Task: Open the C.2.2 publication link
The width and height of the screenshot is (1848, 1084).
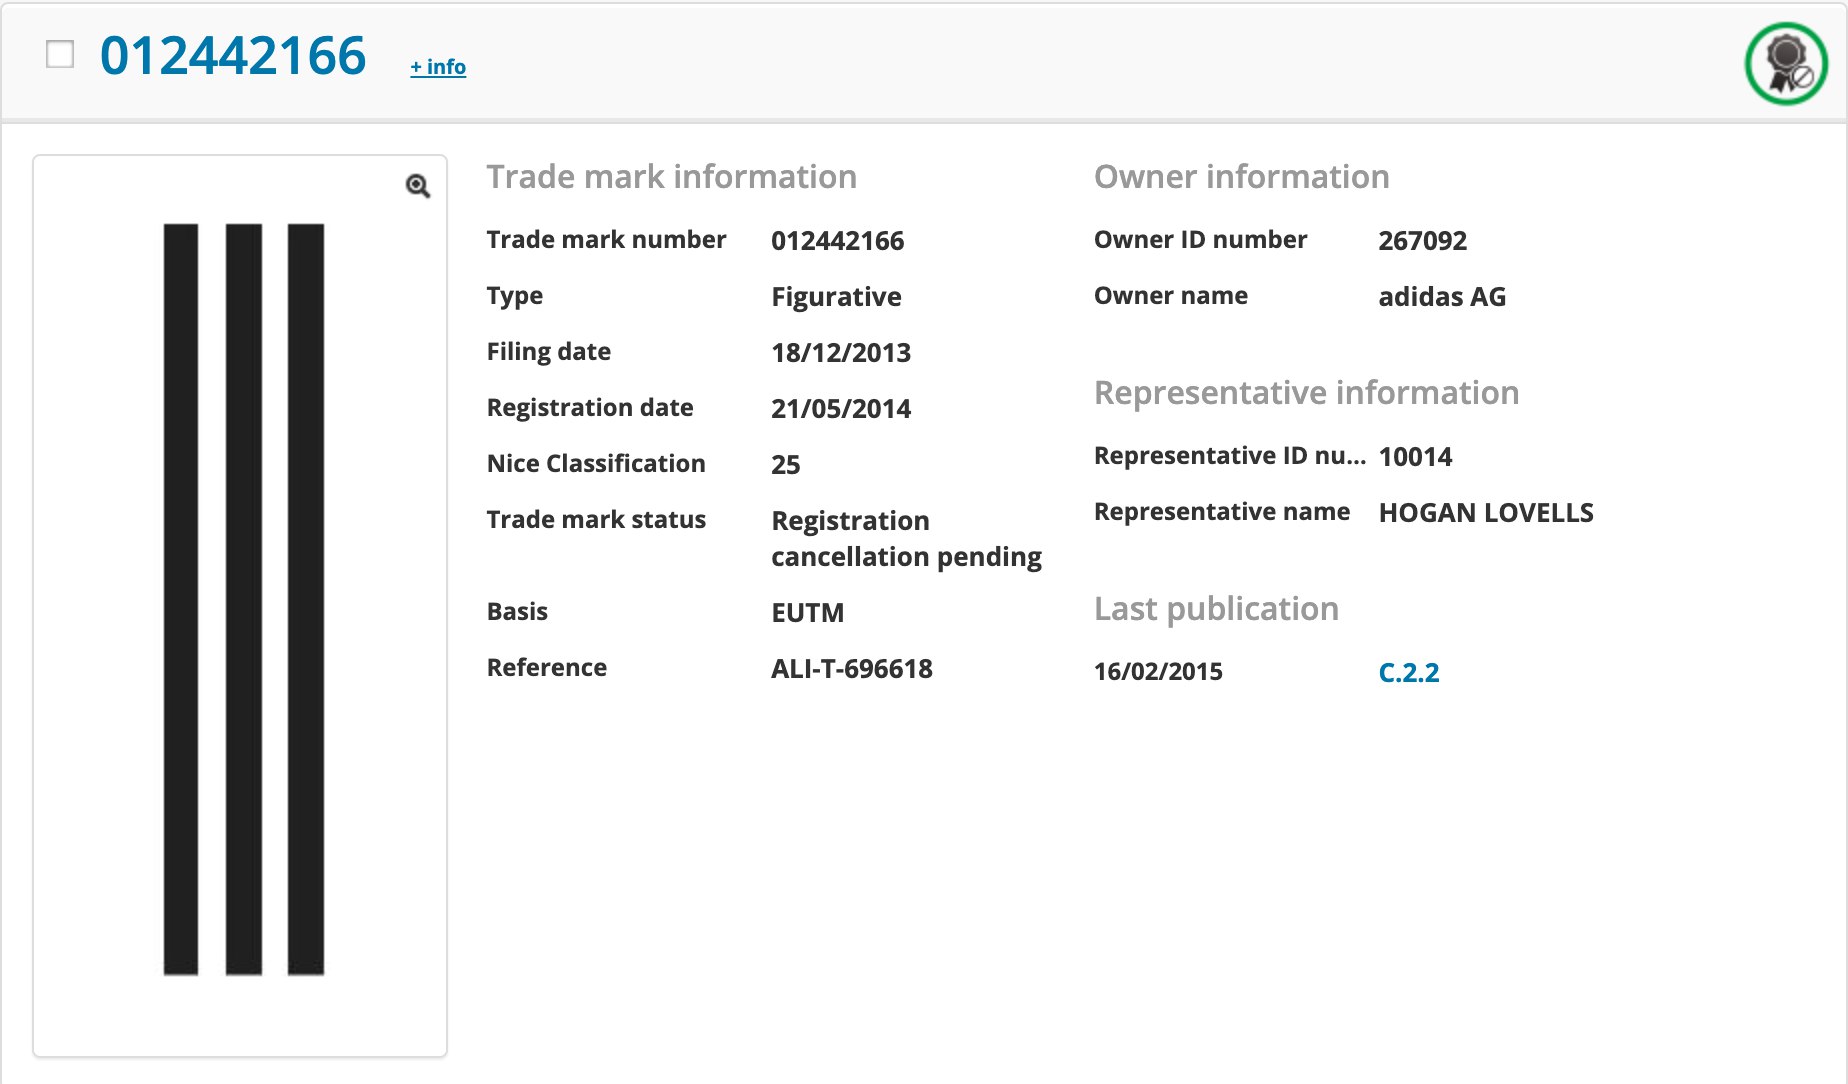Action: pos(1409,672)
